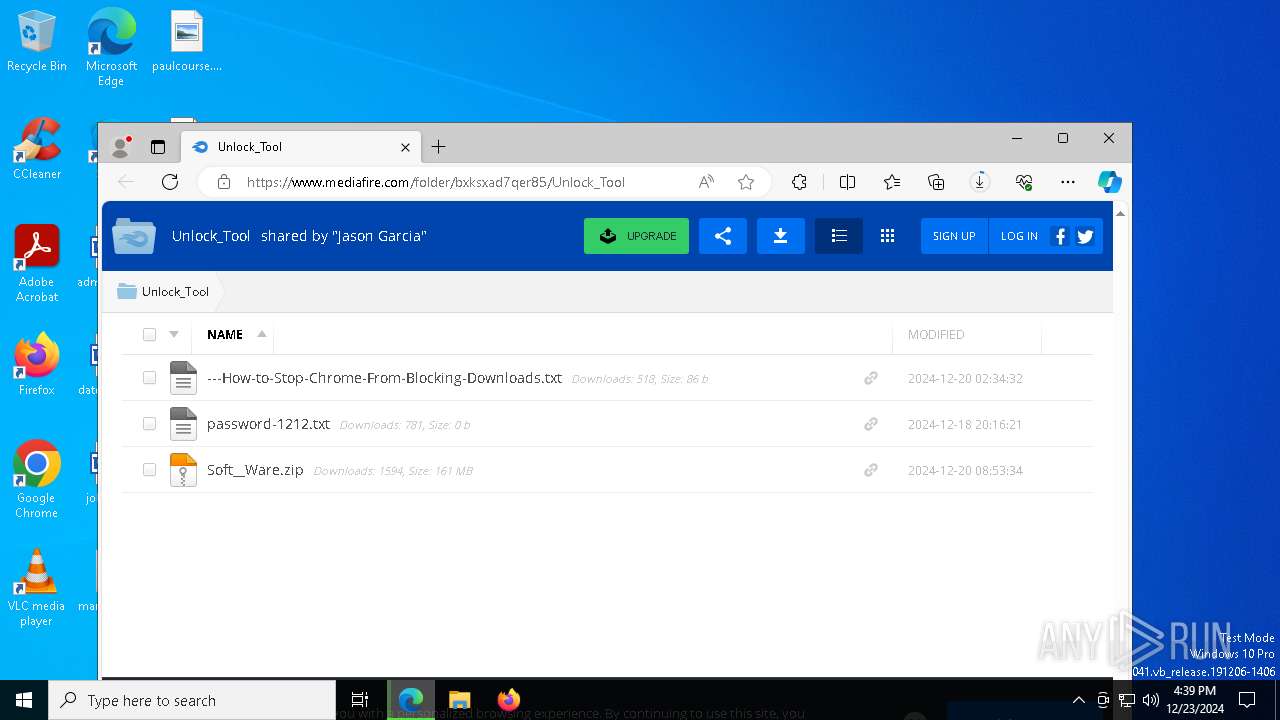Image resolution: width=1280 pixels, height=720 pixels.
Task: Click the Windows search box
Action: pyautogui.click(x=192, y=700)
